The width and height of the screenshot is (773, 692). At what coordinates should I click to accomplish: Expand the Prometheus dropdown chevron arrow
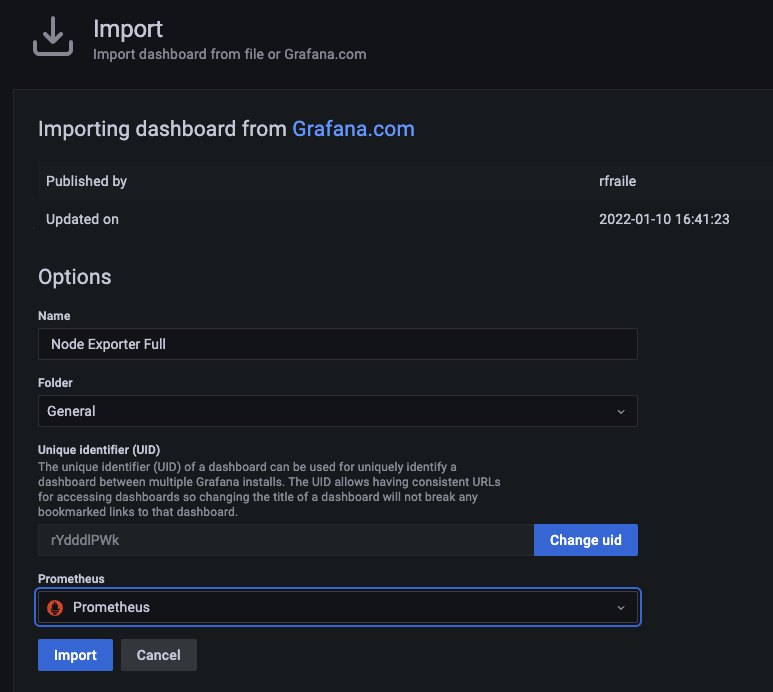[621, 608]
